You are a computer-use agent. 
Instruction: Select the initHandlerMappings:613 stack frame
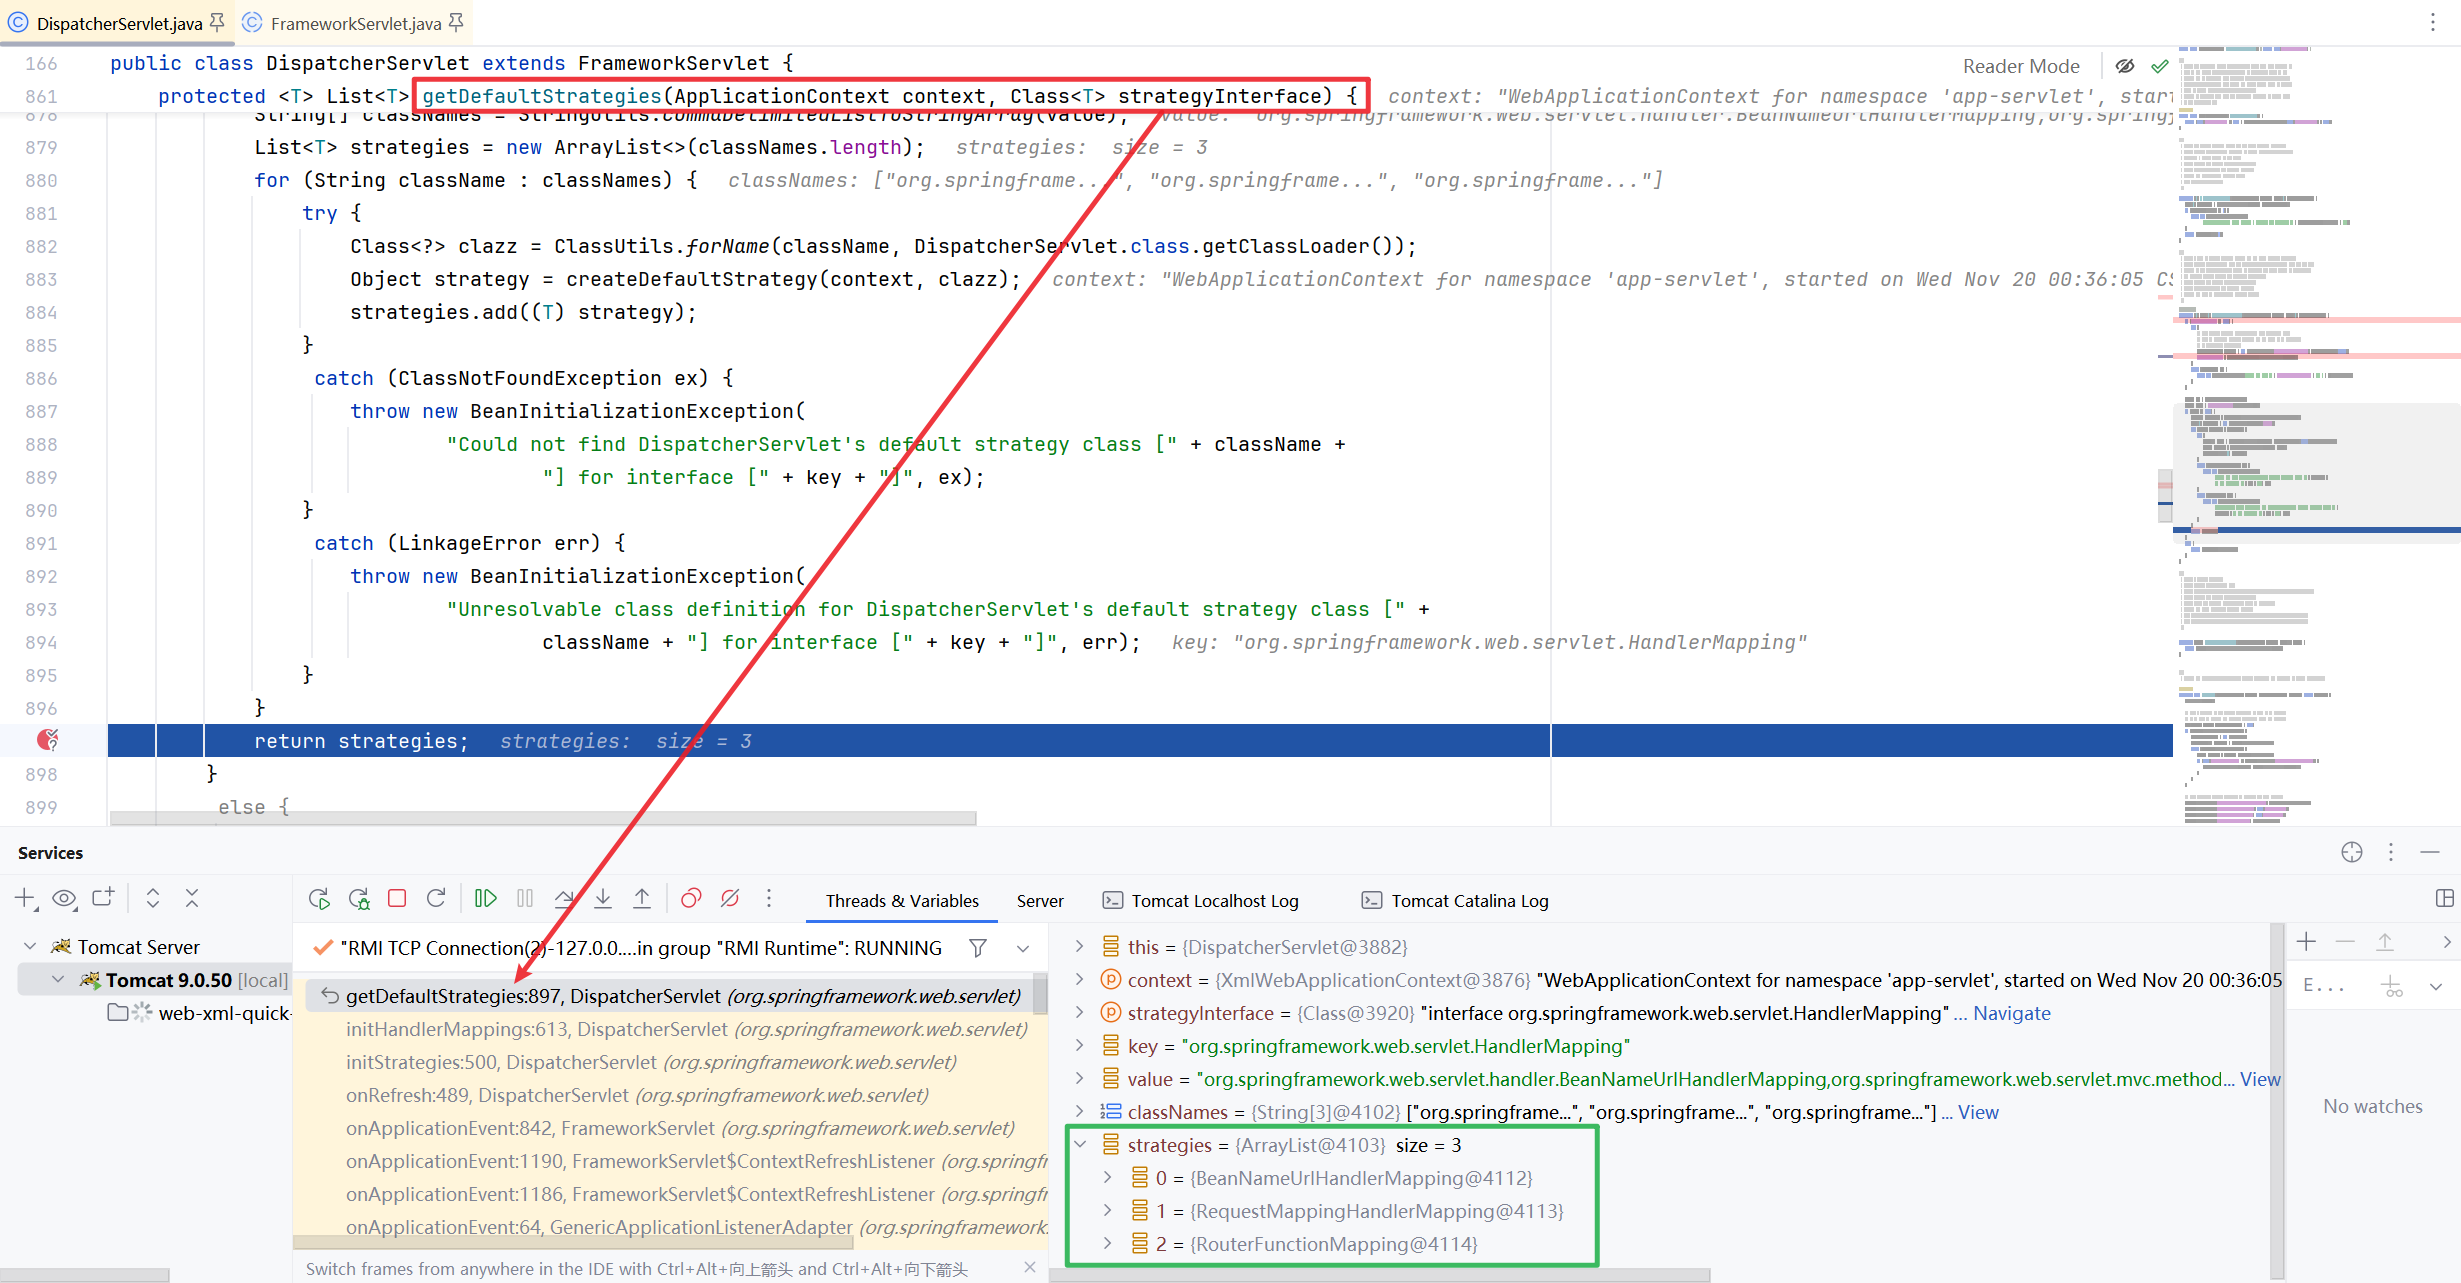tap(686, 1029)
